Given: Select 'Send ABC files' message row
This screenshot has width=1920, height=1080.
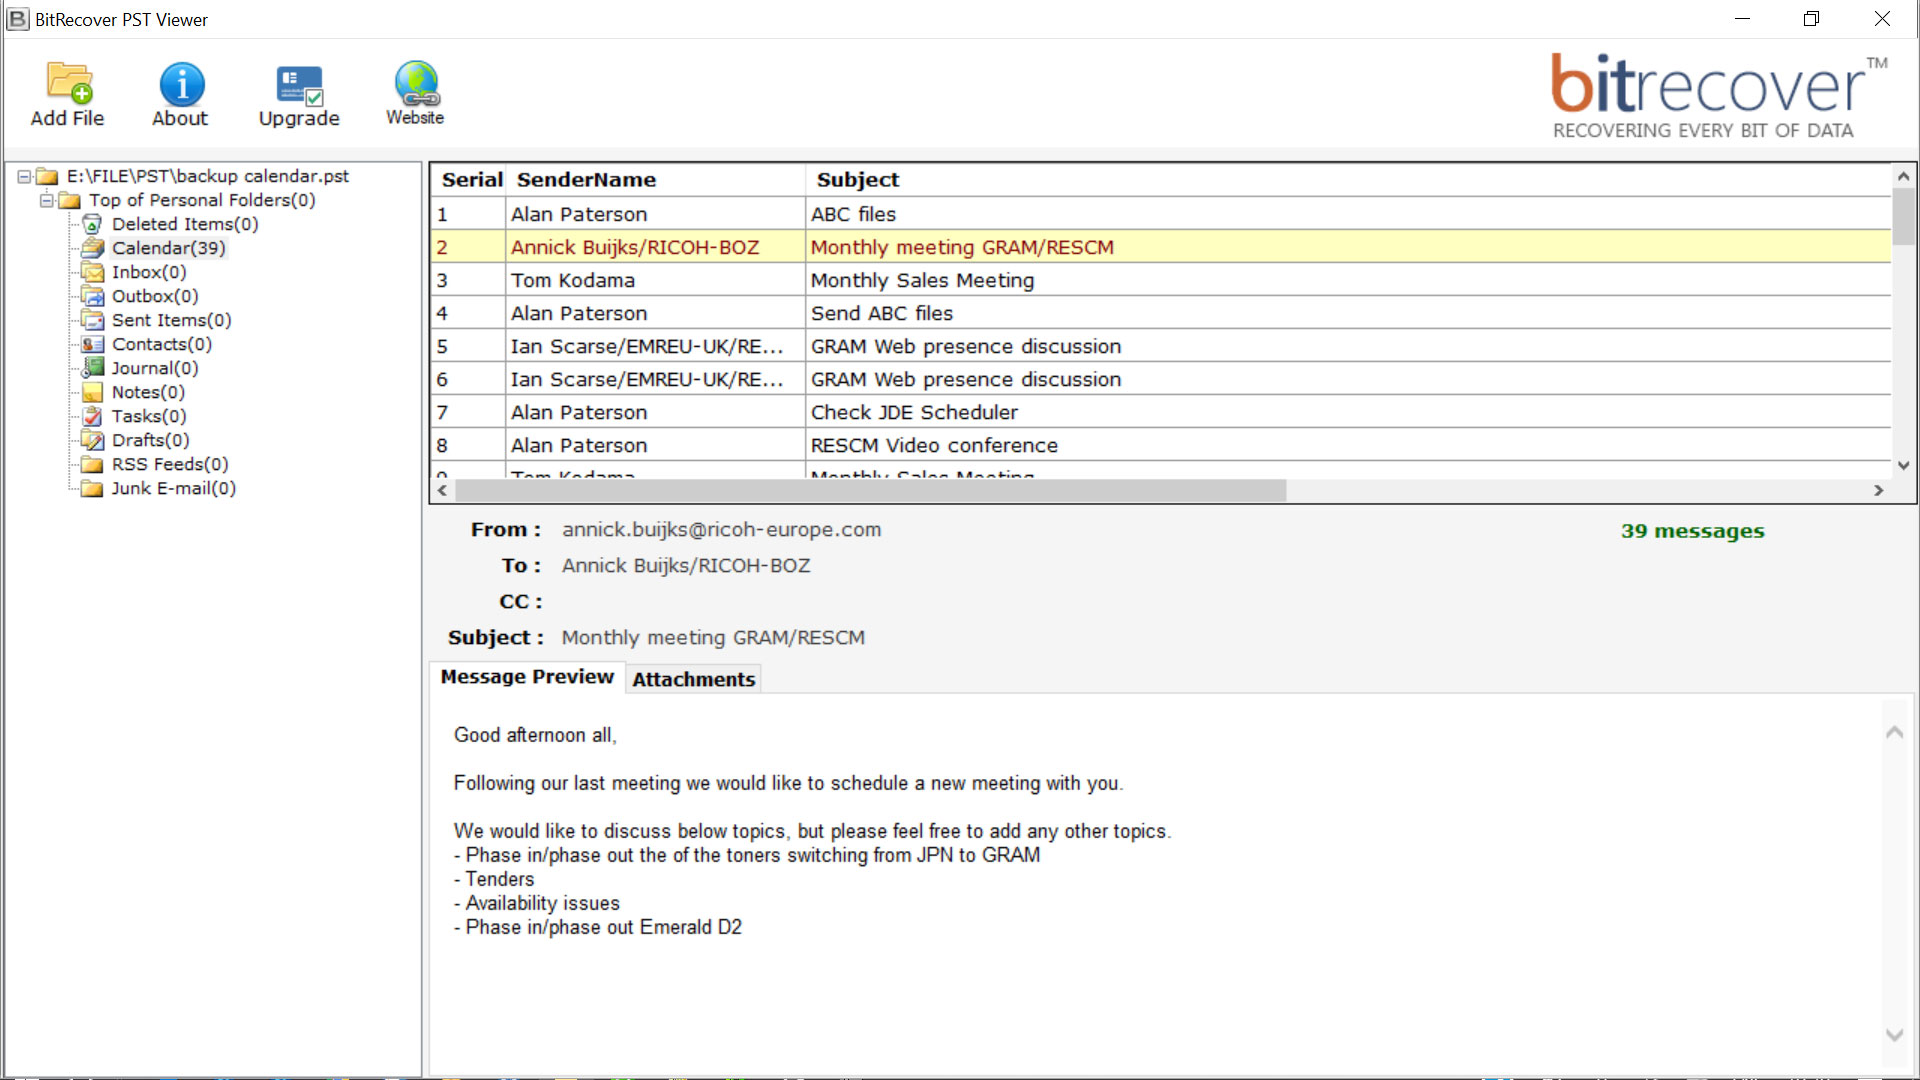Looking at the screenshot, I should click(1161, 313).
